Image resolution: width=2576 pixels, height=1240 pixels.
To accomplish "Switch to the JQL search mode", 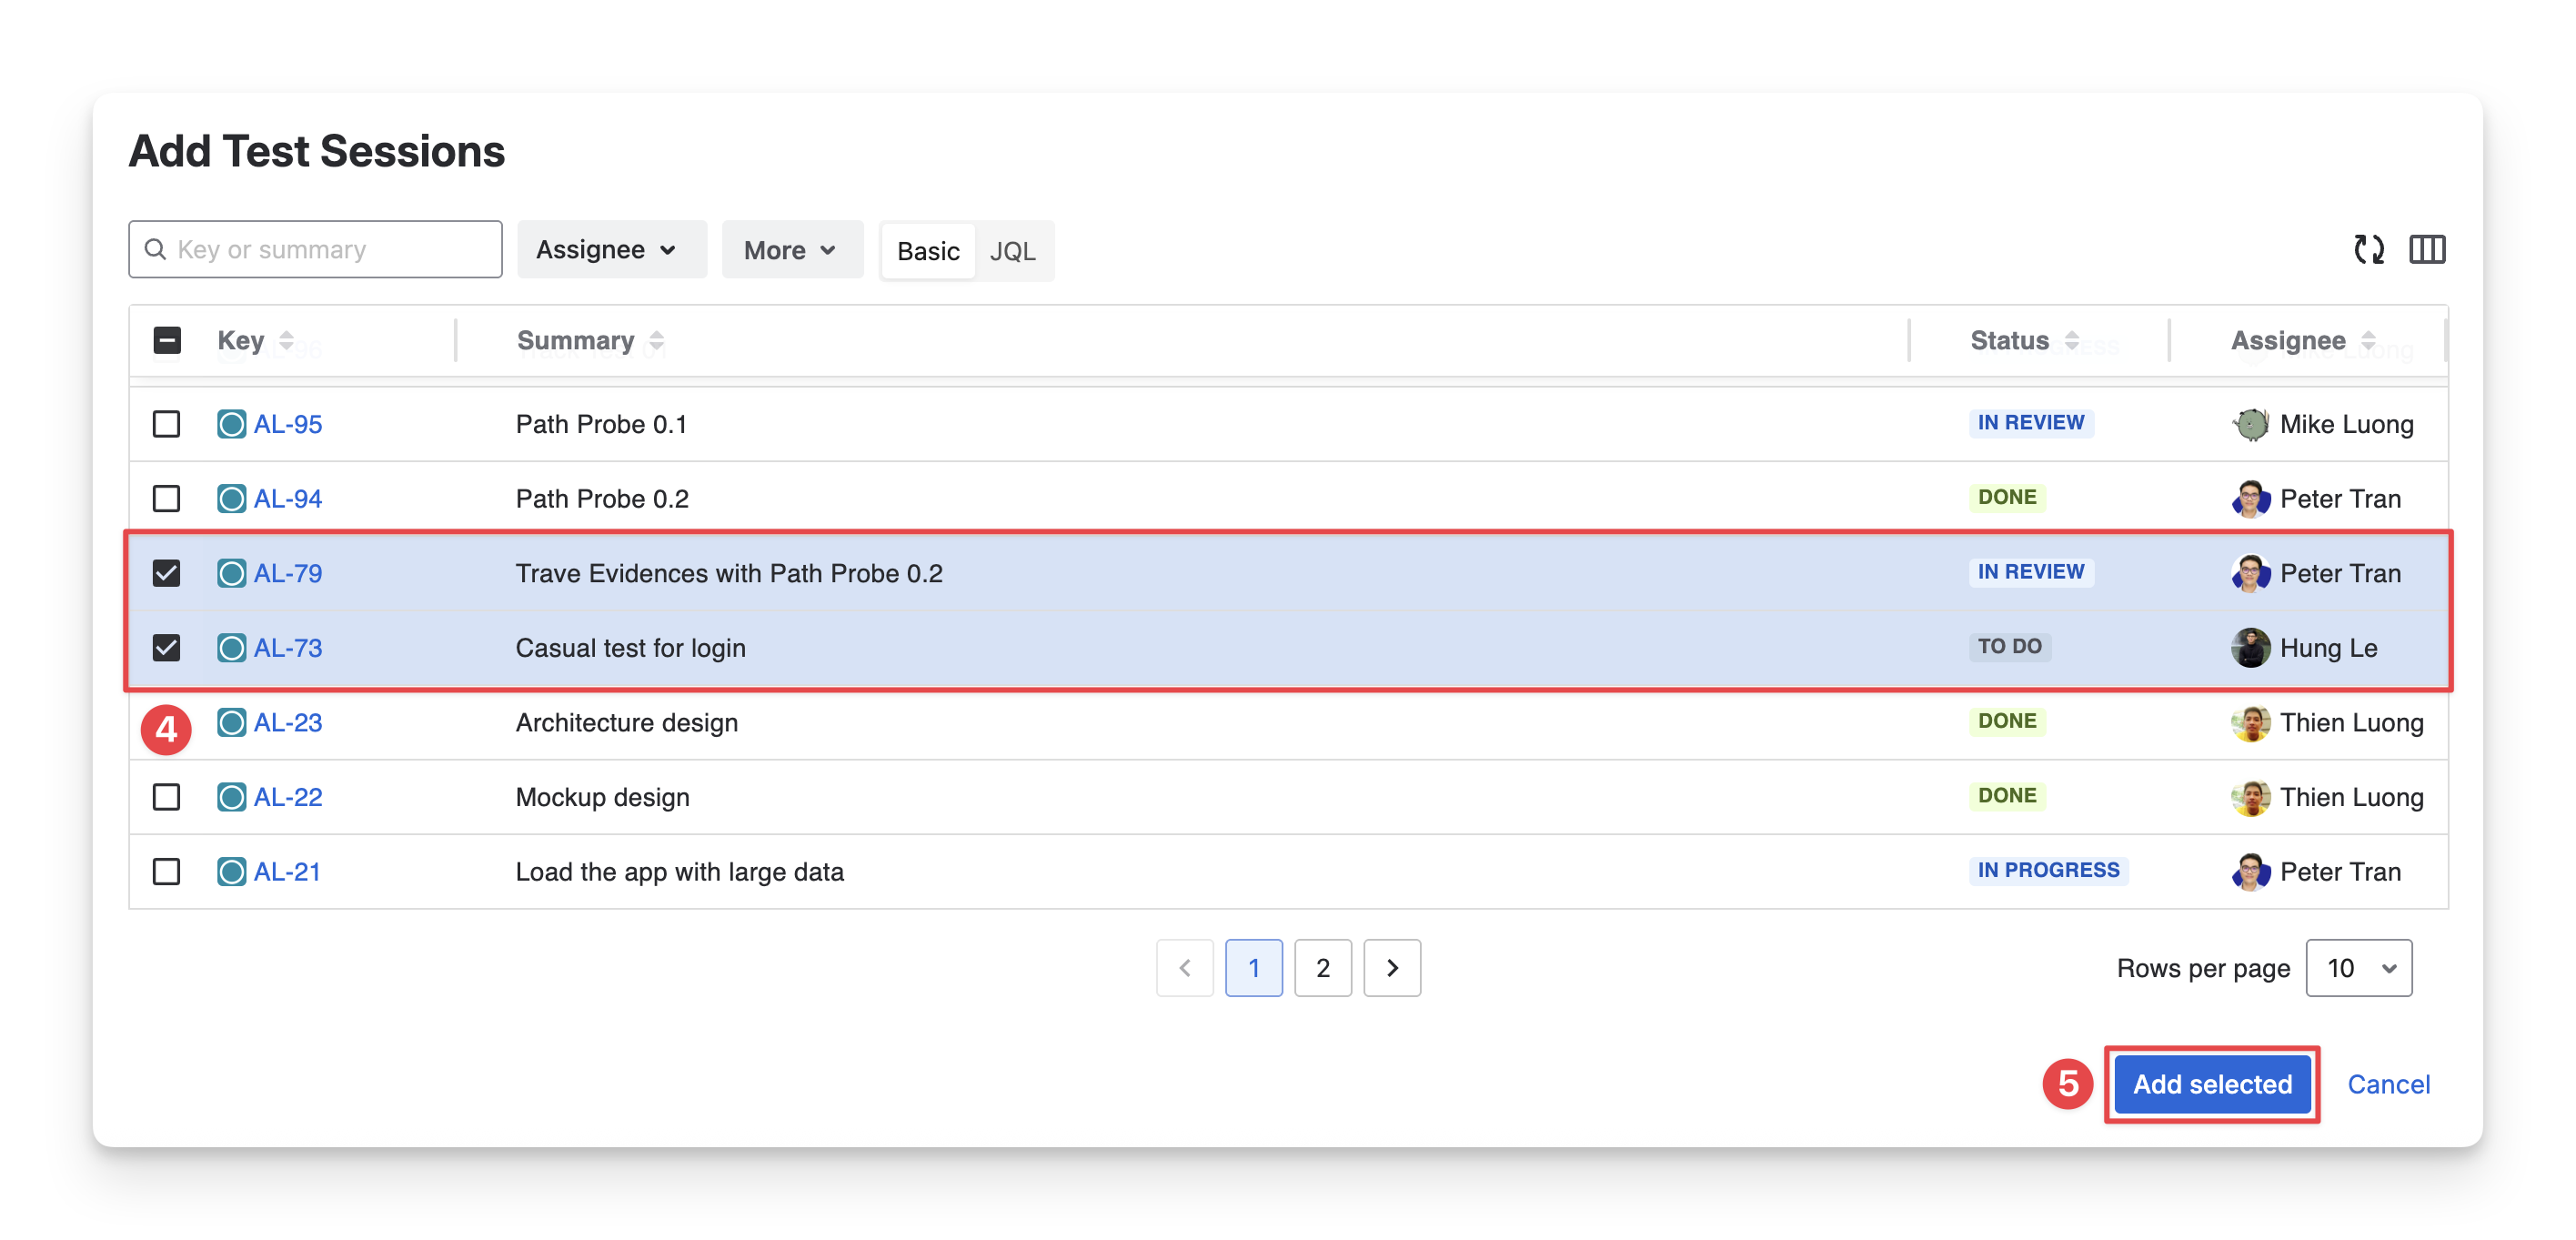I will click(x=1012, y=251).
